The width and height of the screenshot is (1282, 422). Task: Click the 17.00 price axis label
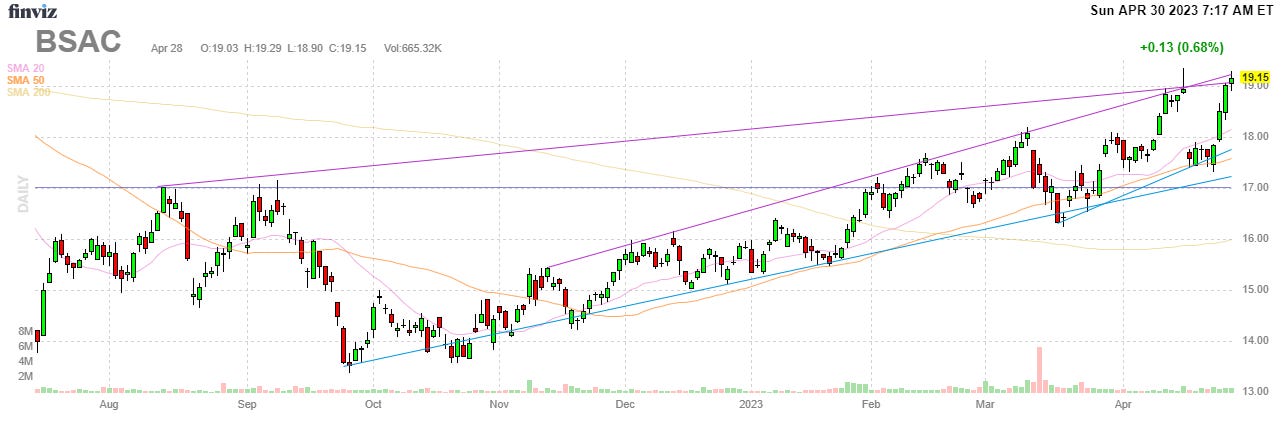tap(1255, 188)
